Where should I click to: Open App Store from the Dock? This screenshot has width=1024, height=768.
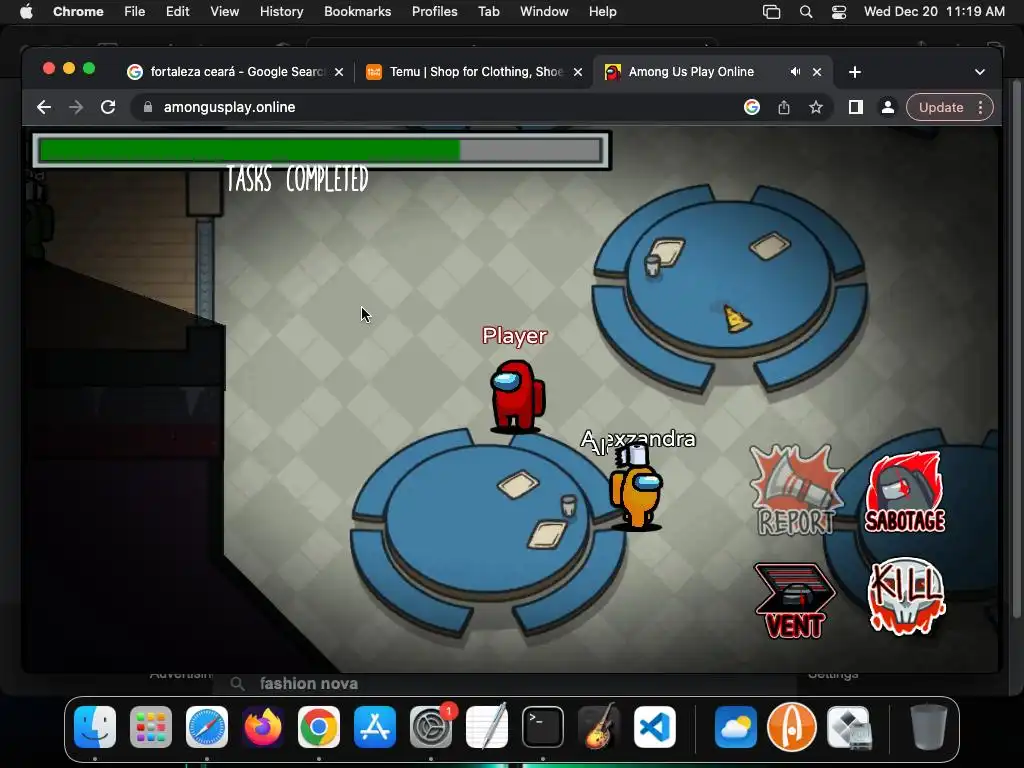(x=375, y=726)
